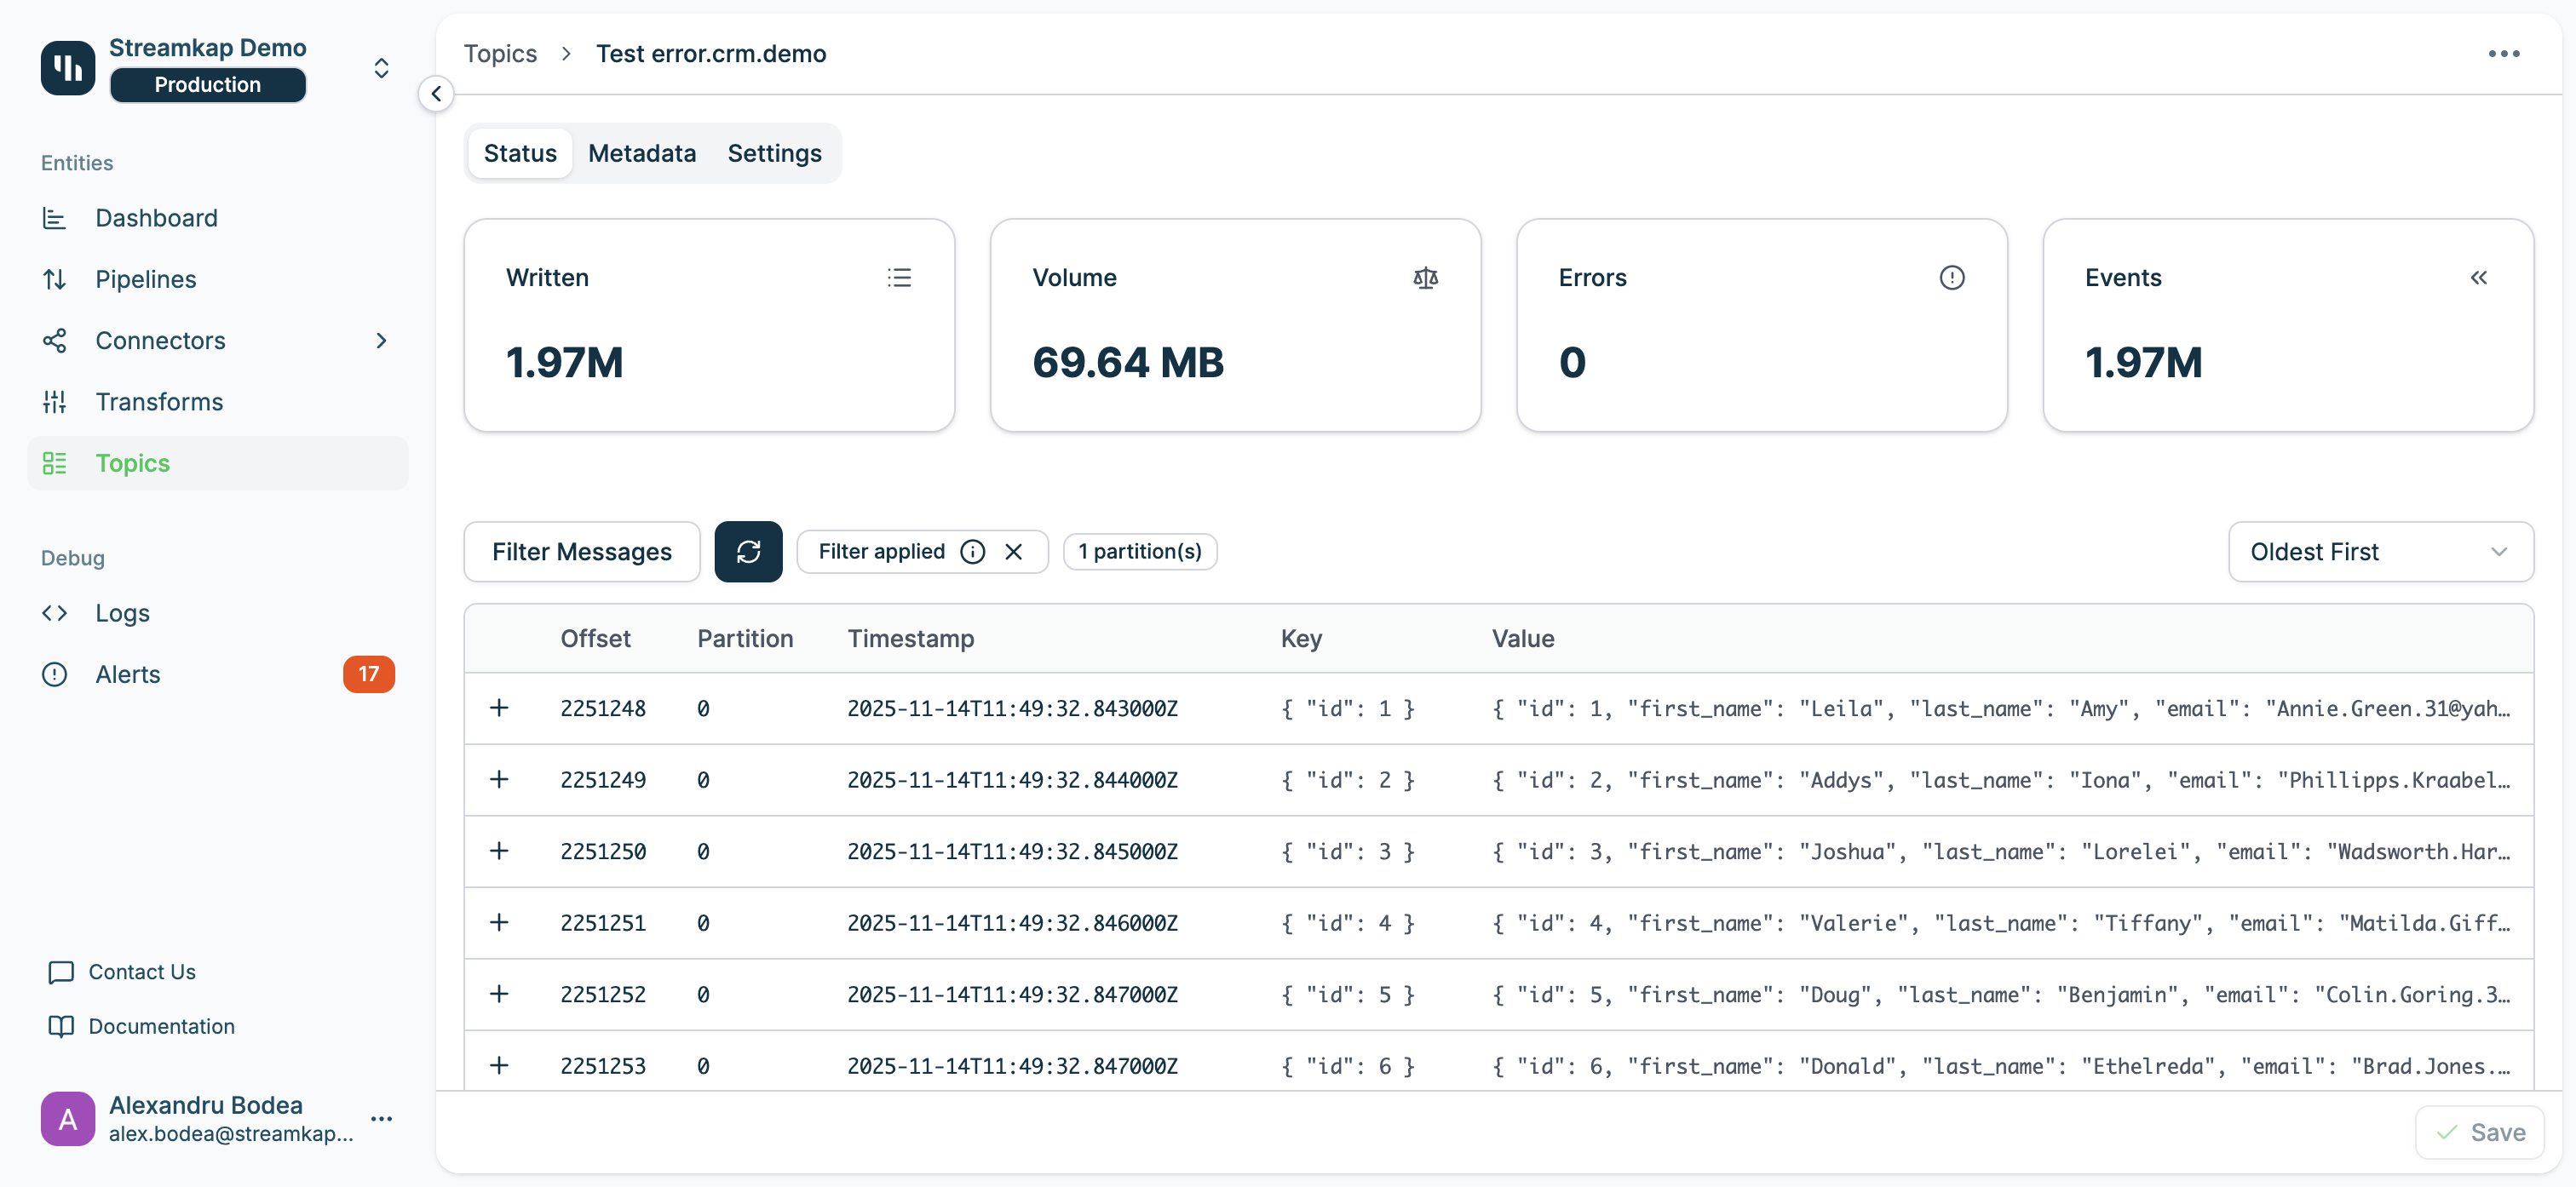Screen dimensions: 2576x1187
Task: Click the info icon in Filter applied chip
Action: click(972, 551)
